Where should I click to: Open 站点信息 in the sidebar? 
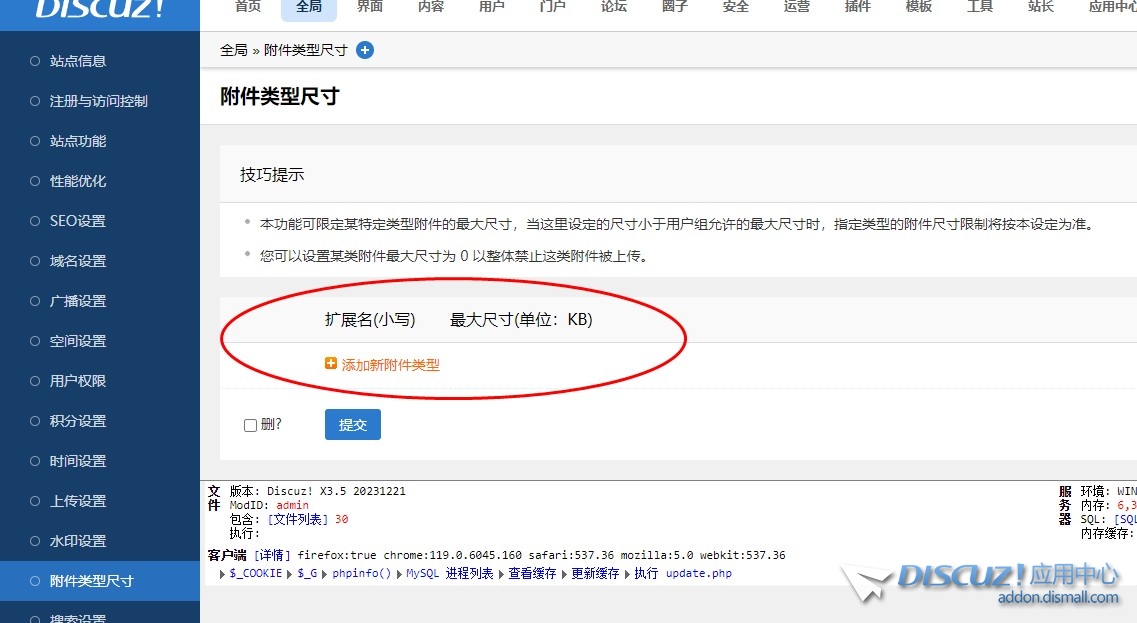(78, 61)
